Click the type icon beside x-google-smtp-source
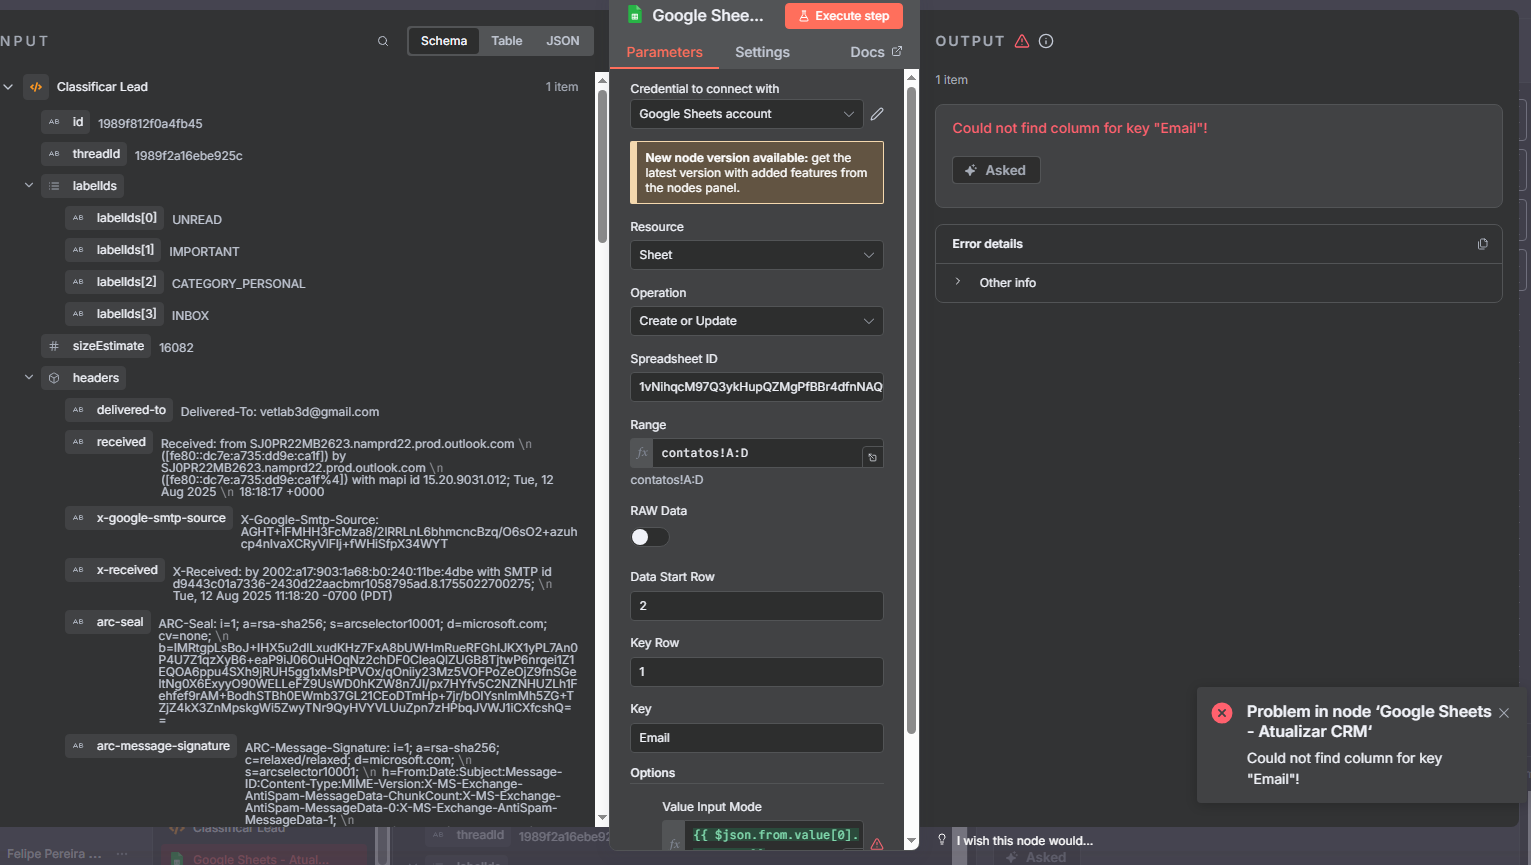The image size is (1531, 865). (x=78, y=518)
